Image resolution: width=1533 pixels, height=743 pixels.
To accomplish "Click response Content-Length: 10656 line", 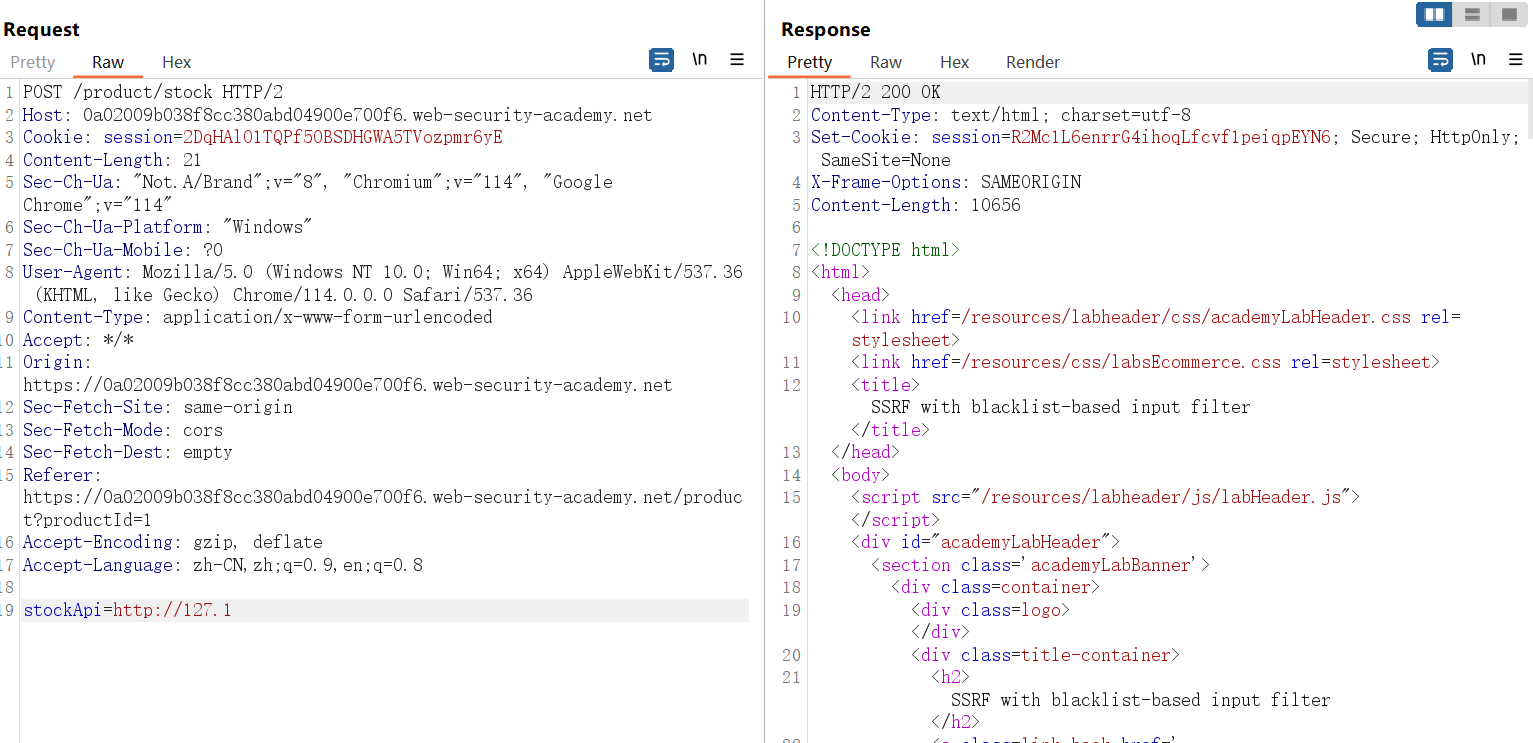I will [915, 205].
